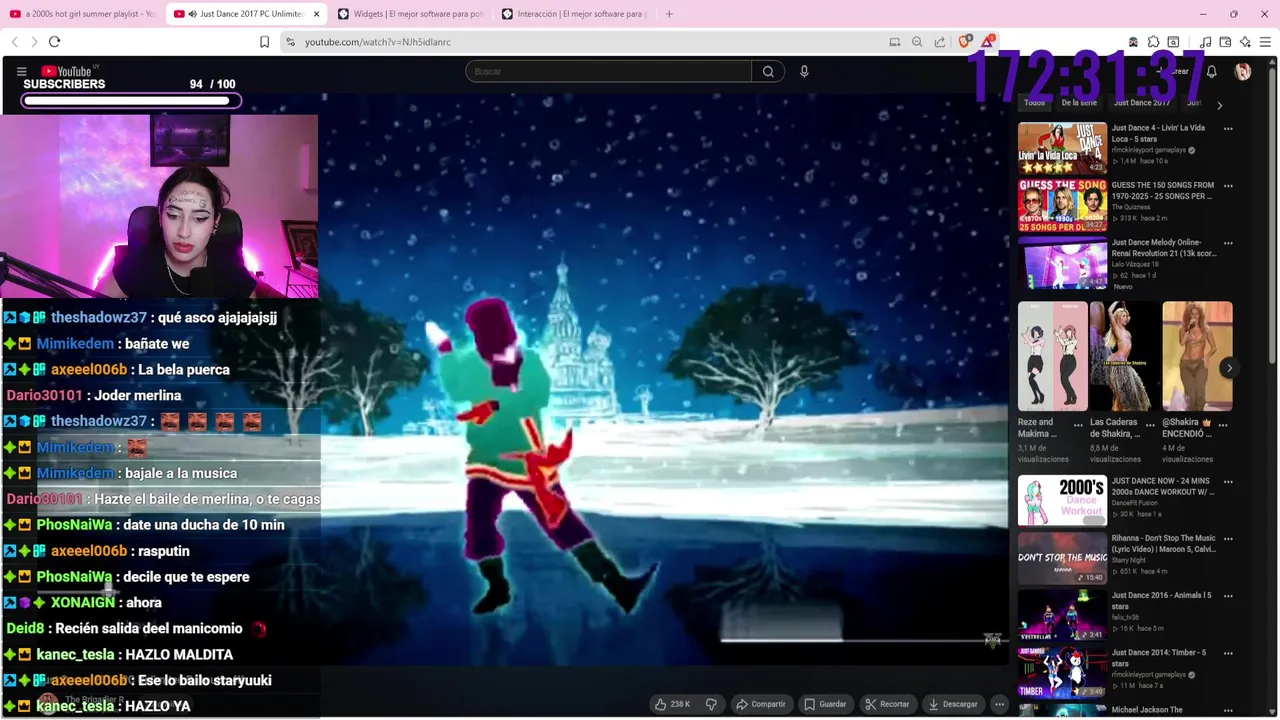Image resolution: width=1280 pixels, height=720 pixels.
Task: Open Brave Shields lion icon
Action: pos(964,42)
